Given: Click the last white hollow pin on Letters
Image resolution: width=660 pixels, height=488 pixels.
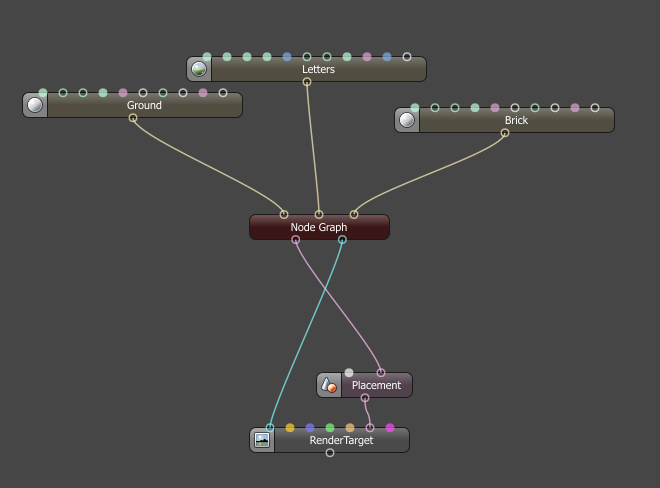Looking at the screenshot, I should click(407, 56).
